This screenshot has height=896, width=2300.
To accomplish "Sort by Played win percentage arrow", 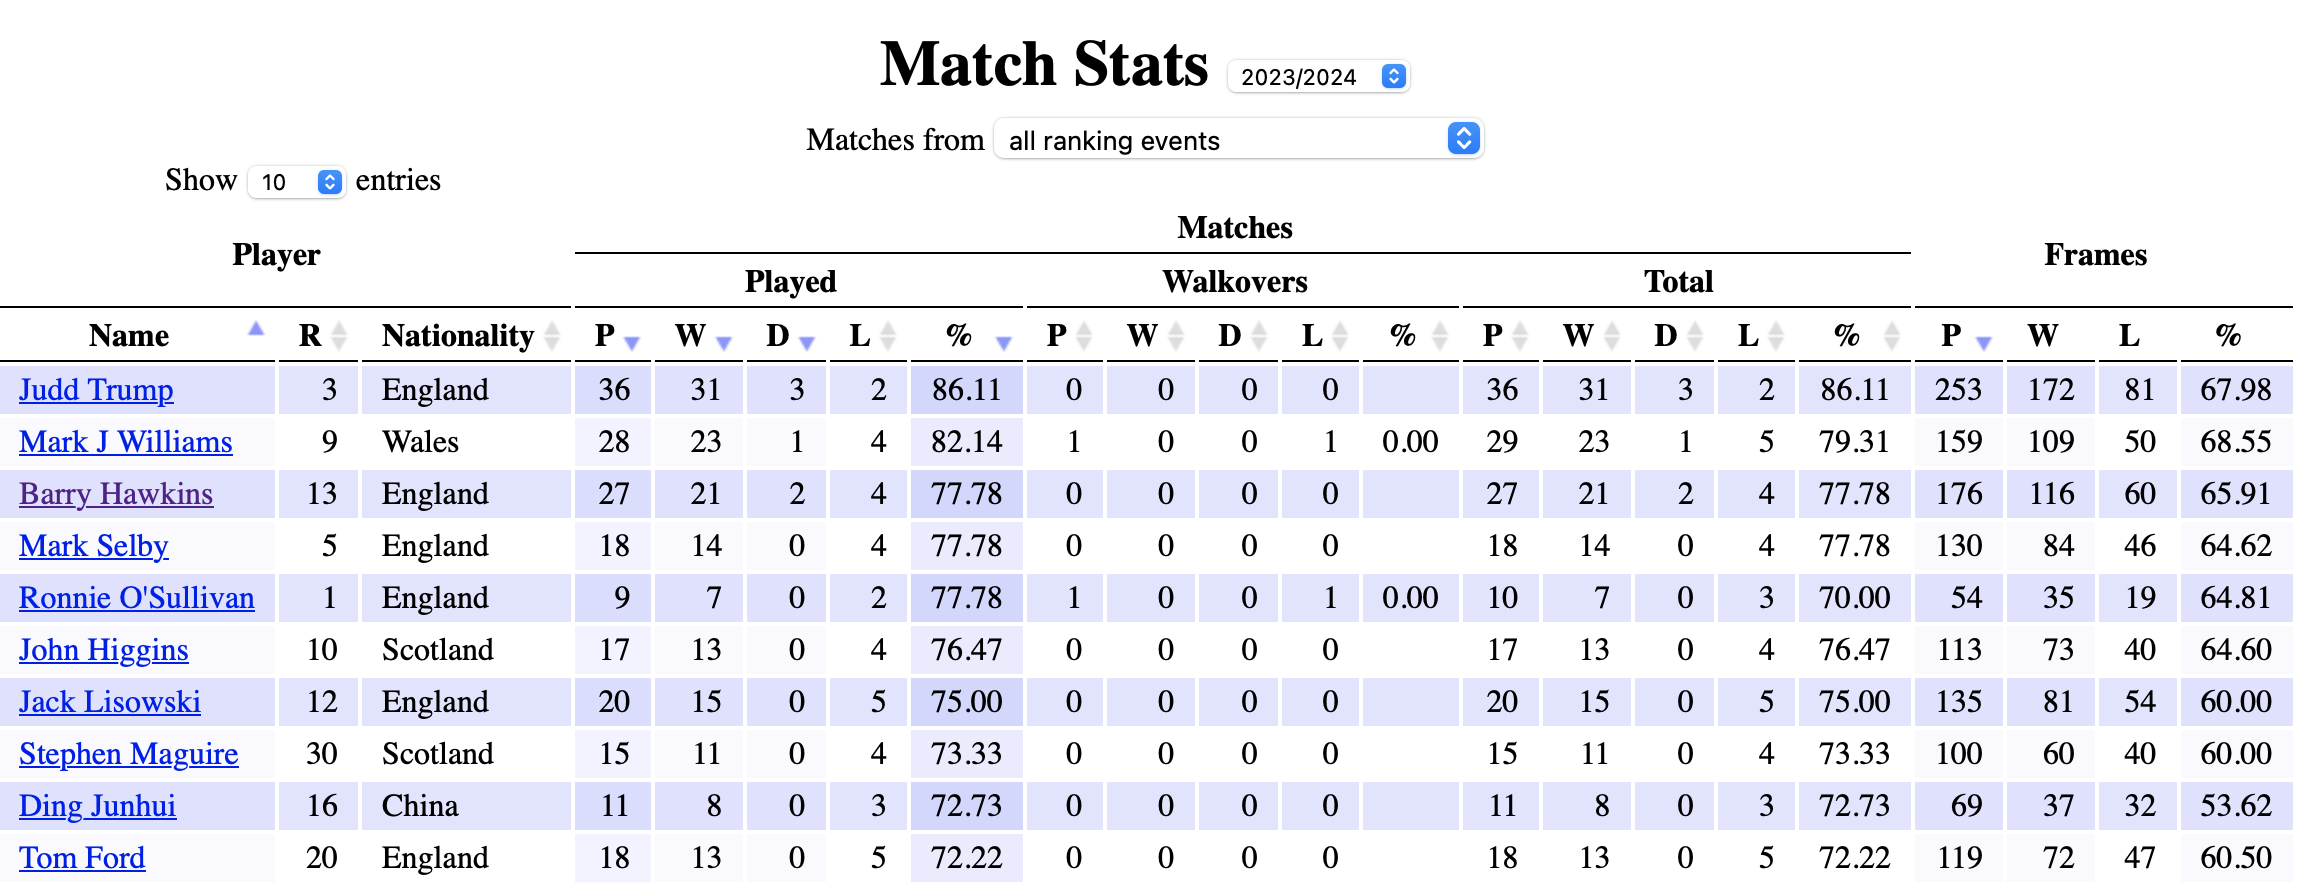I will (1004, 342).
